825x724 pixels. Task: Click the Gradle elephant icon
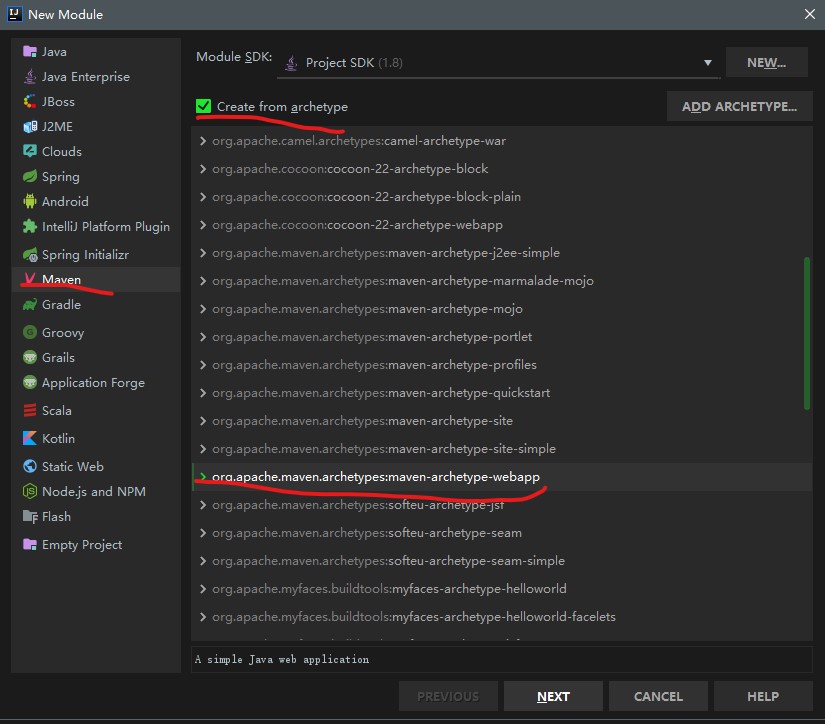tap(29, 305)
